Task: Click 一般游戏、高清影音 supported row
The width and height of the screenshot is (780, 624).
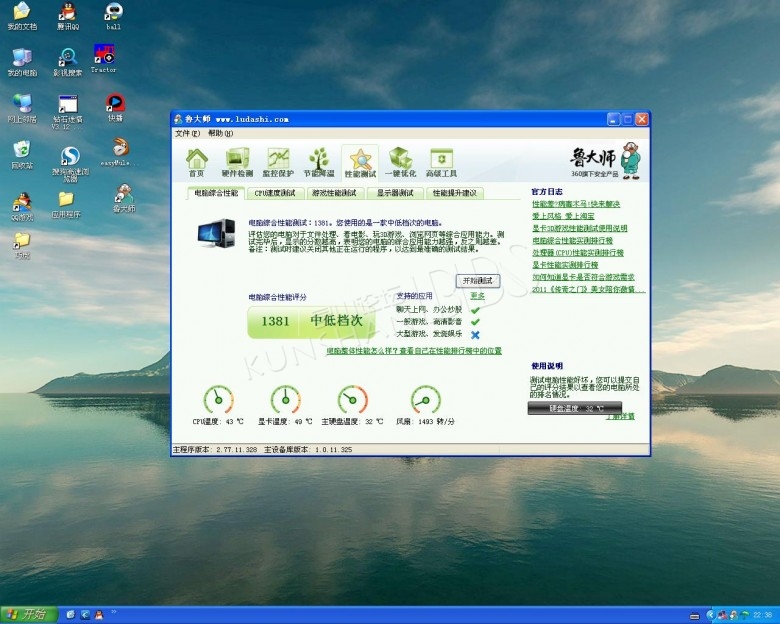Action: [x=438, y=322]
